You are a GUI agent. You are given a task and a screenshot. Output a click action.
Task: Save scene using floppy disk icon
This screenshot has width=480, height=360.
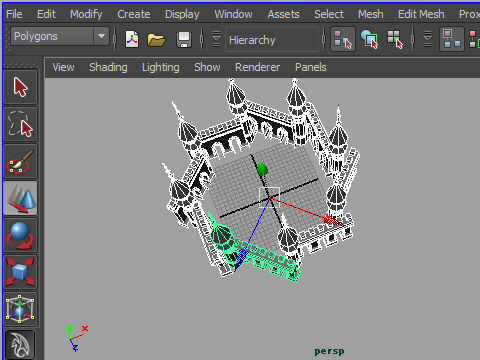click(184, 40)
